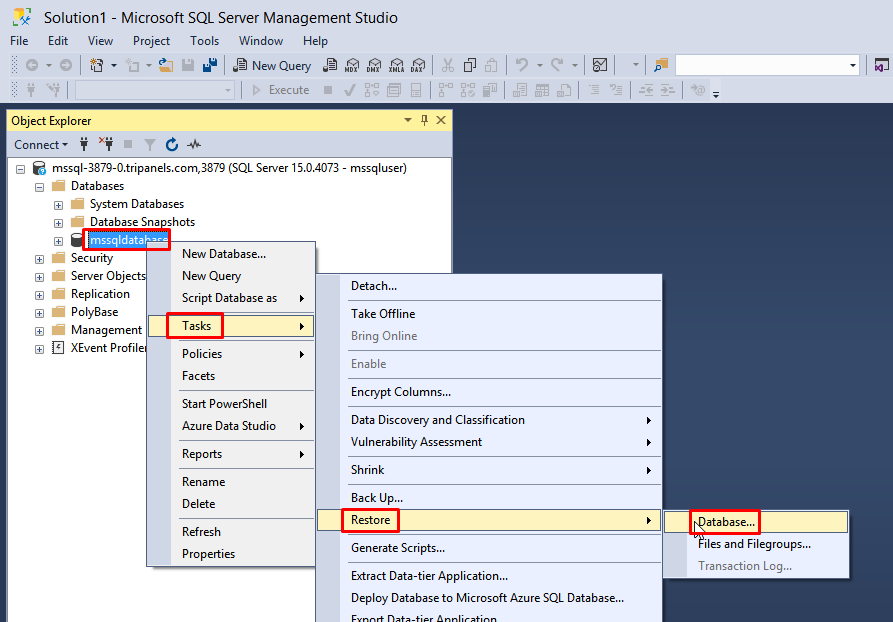Click the New Query toolbar button

[x=272, y=65]
